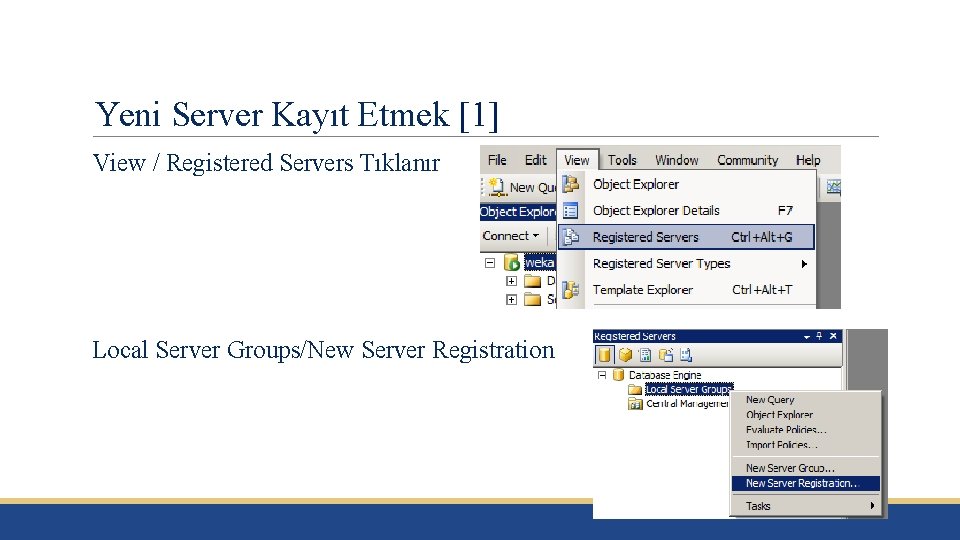
Task: Click the Central Management Servers icon
Action: click(x=635, y=404)
